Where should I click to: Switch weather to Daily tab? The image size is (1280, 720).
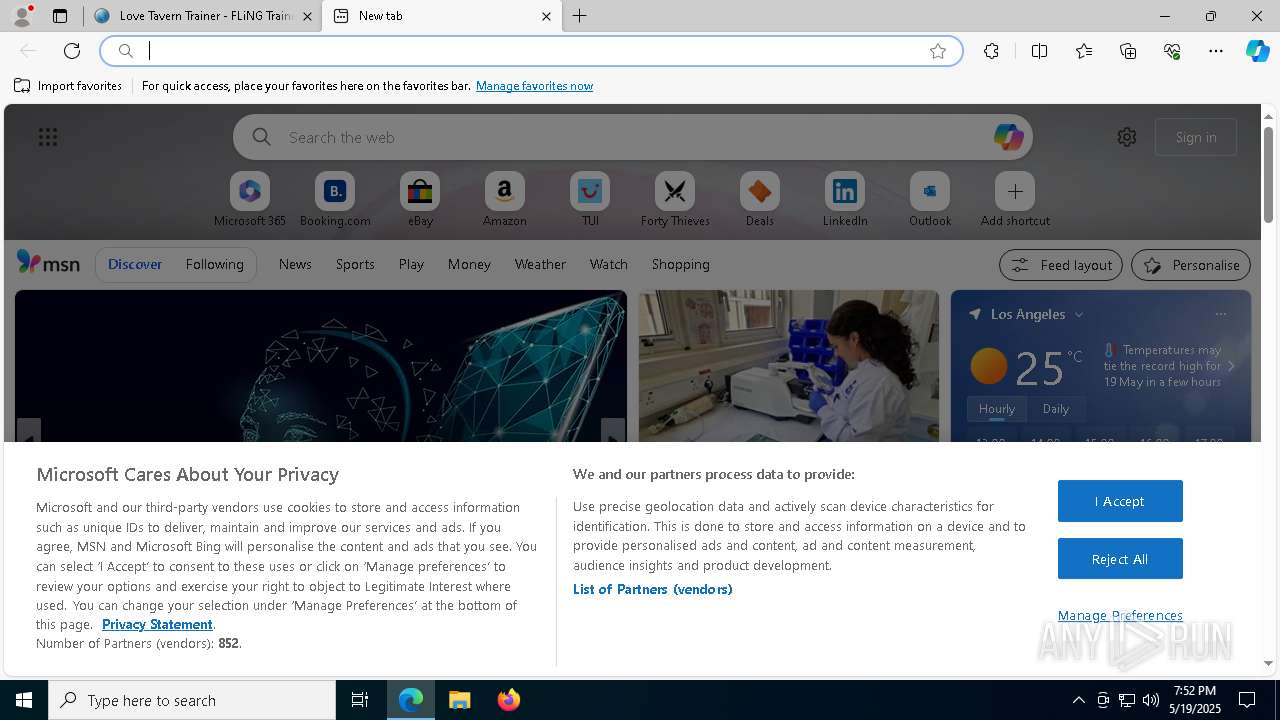pyautogui.click(x=1055, y=408)
